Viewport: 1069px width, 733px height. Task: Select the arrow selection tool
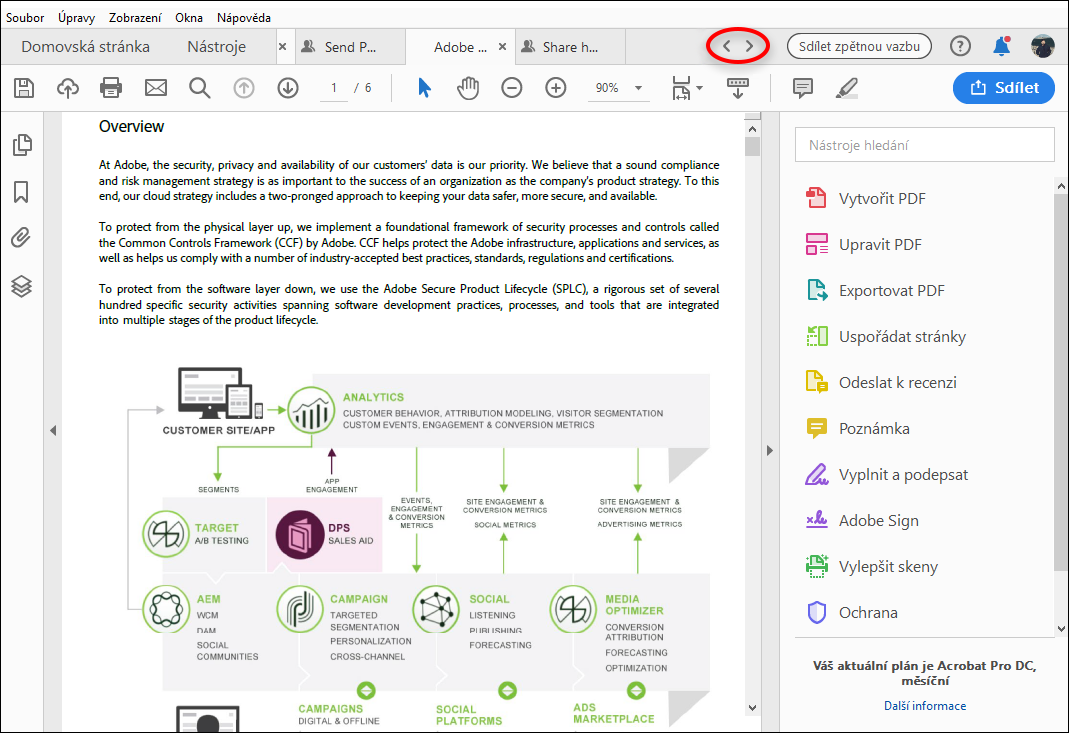point(424,88)
